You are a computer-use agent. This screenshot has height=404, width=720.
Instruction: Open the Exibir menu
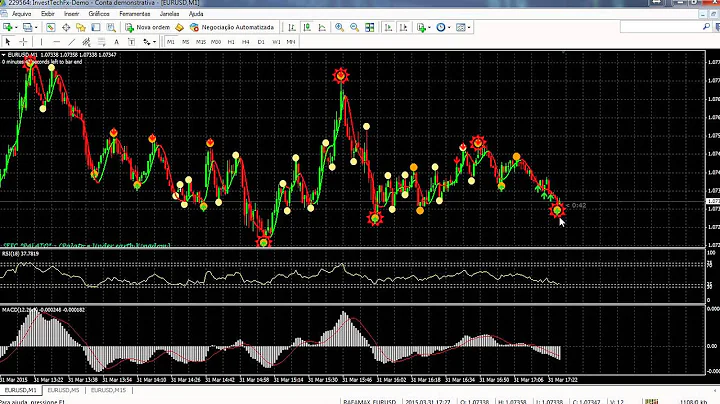coord(48,14)
